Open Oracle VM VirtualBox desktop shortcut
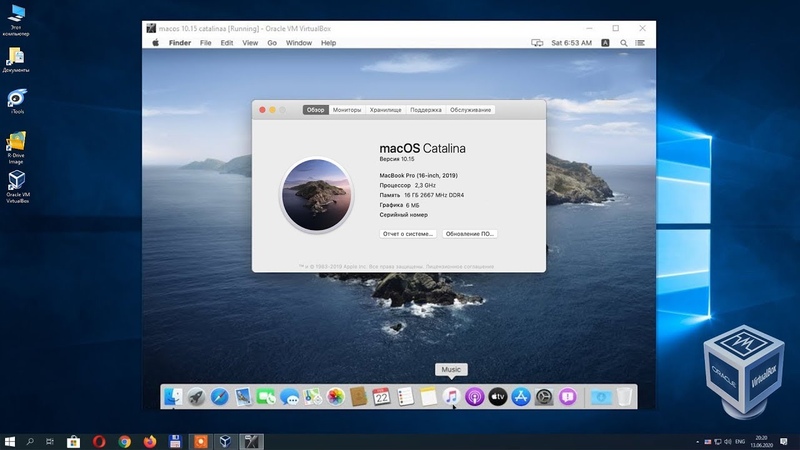The width and height of the screenshot is (800, 450). tap(17, 186)
